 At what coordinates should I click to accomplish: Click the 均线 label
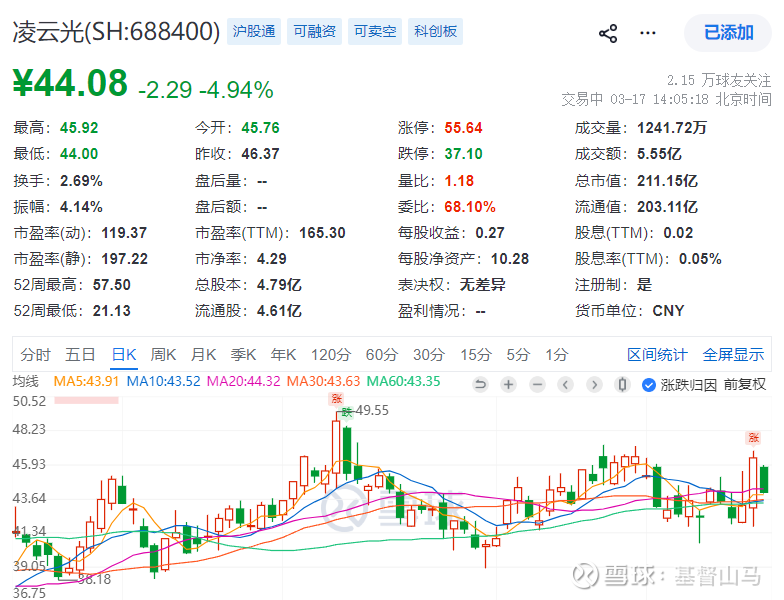pyautogui.click(x=26, y=382)
